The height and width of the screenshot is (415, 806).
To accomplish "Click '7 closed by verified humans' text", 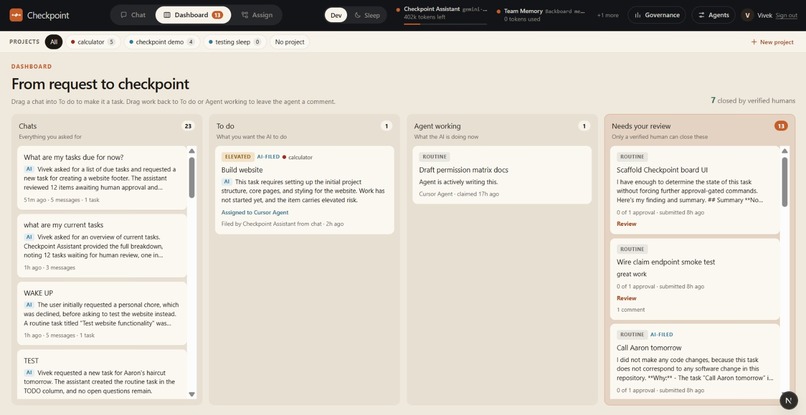I will 753,101.
